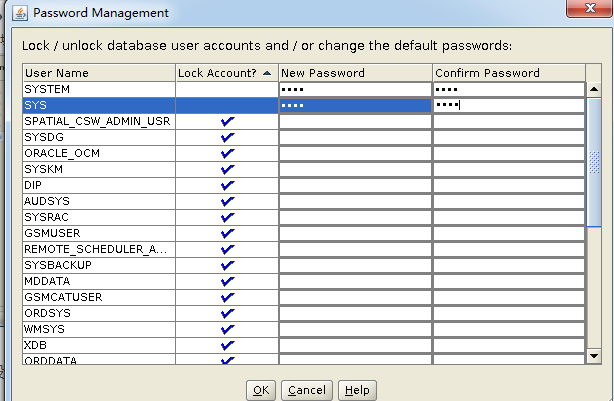This screenshot has height=401, width=614.
Task: Open Help for password management
Action: coord(357,390)
